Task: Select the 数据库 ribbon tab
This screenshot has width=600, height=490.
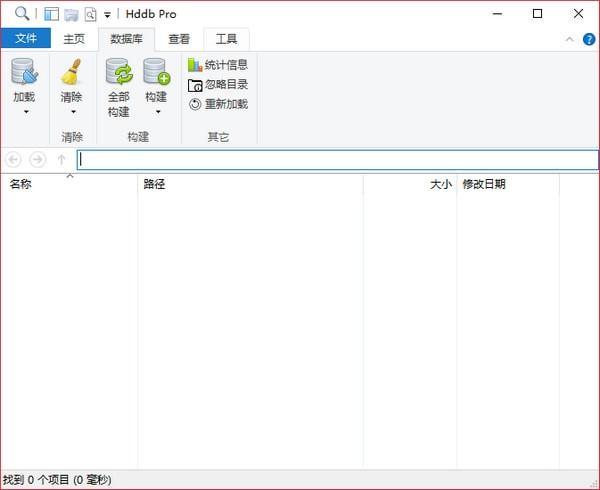Action: tap(126, 39)
